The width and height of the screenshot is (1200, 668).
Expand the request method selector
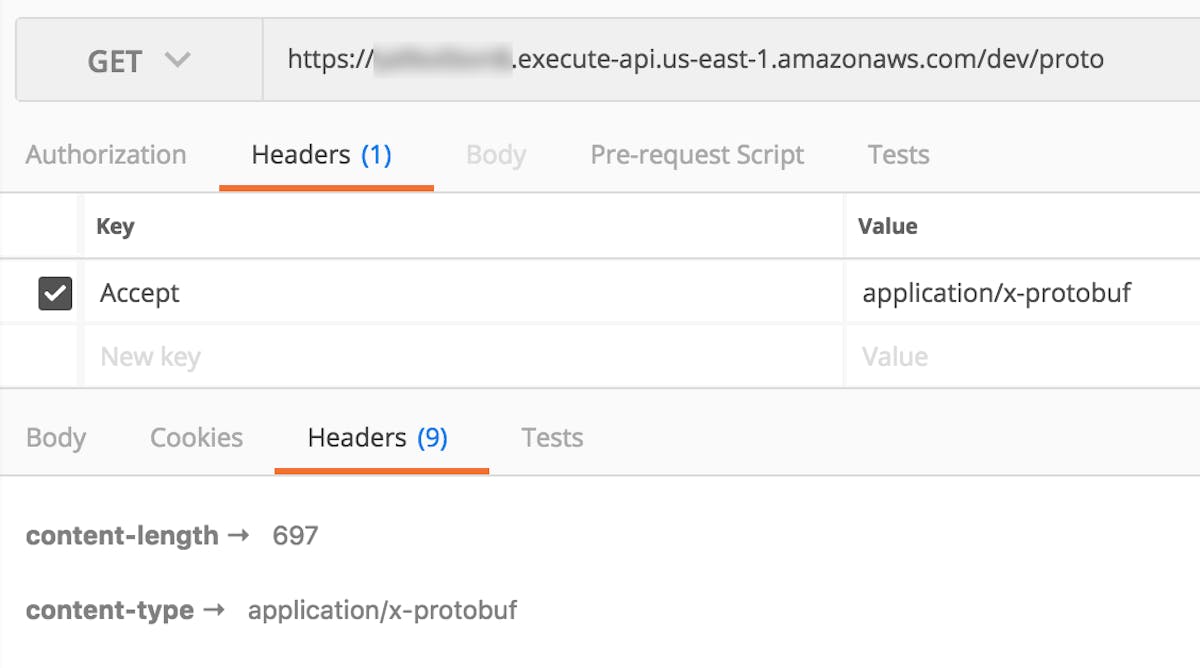[x=140, y=60]
